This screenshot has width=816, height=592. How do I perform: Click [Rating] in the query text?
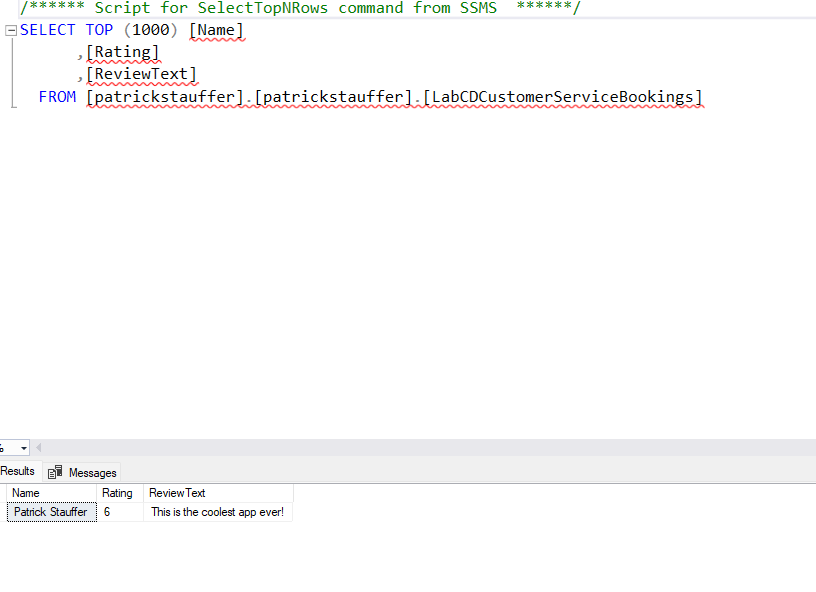122,52
